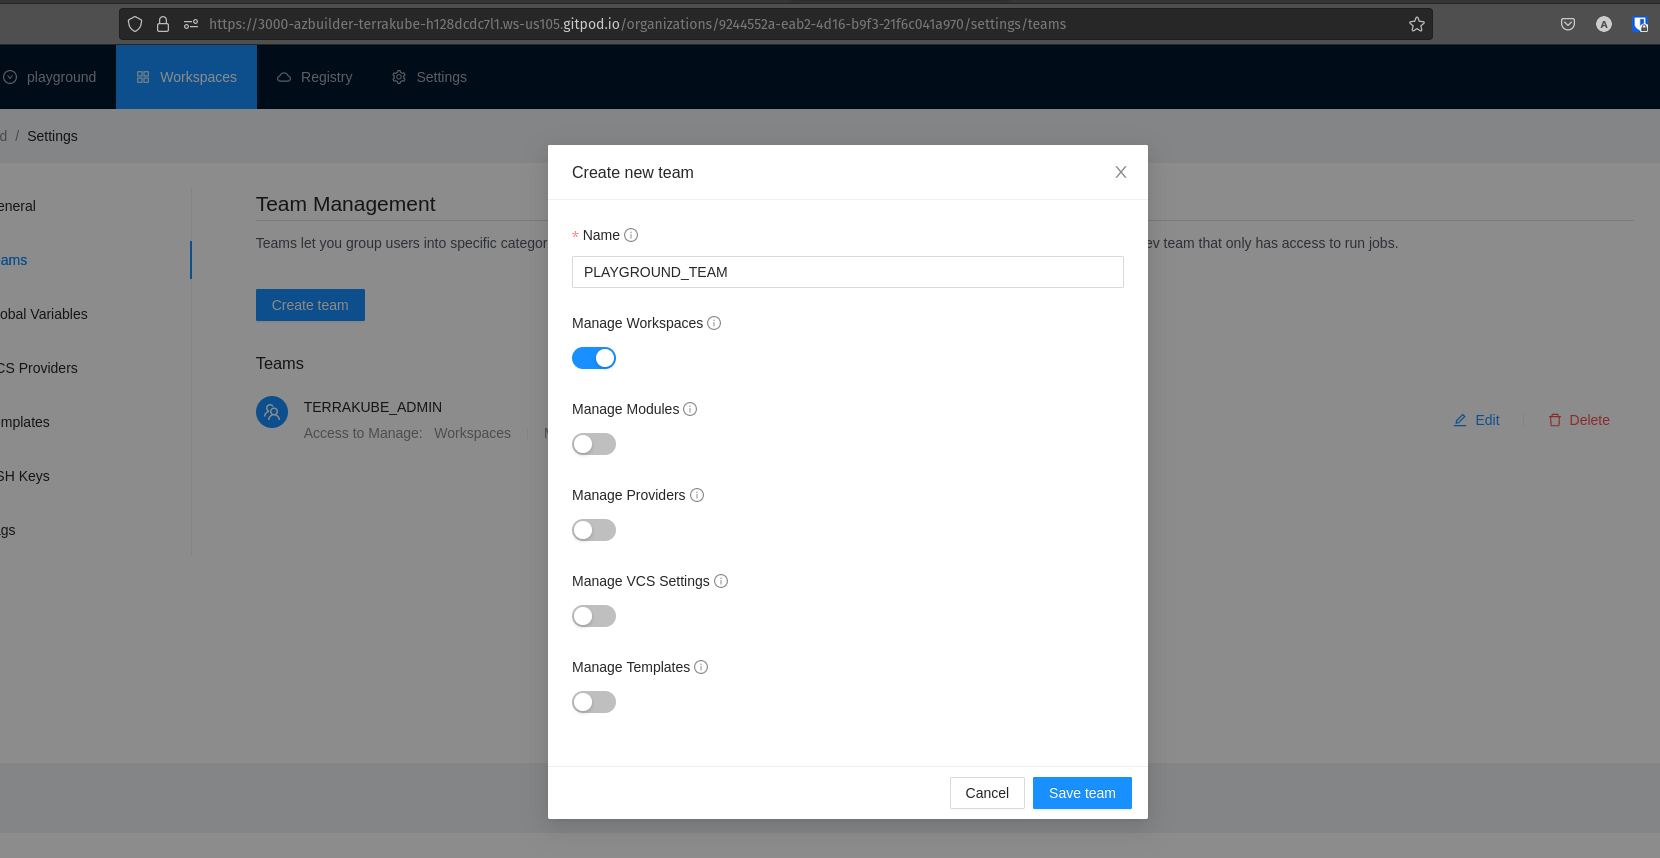This screenshot has height=858, width=1660.
Task: Click the Manage VCS Settings info icon
Action: pyautogui.click(x=721, y=581)
